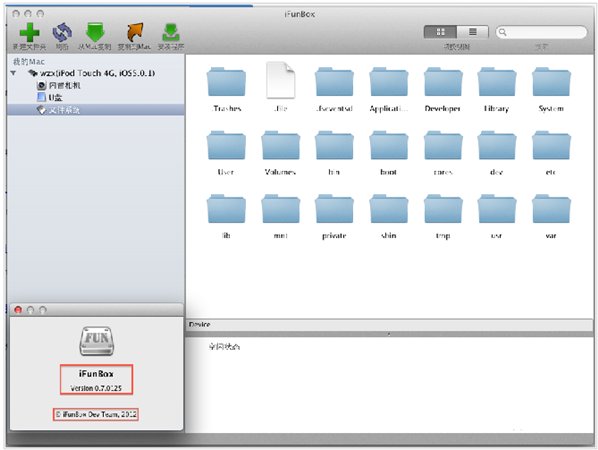Viewport: 598px width, 450px height.
Task: Click the FUN drive logo in About window
Action: pos(96,341)
